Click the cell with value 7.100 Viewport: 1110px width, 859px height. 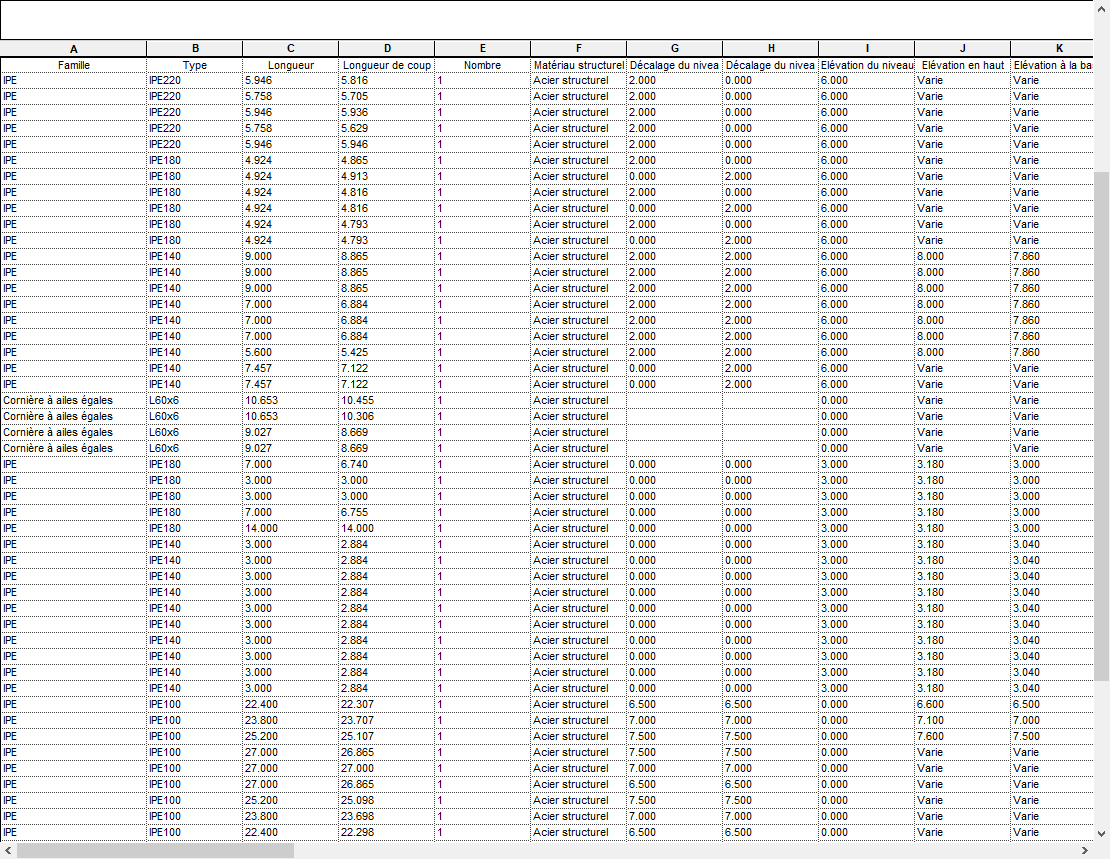coord(962,720)
